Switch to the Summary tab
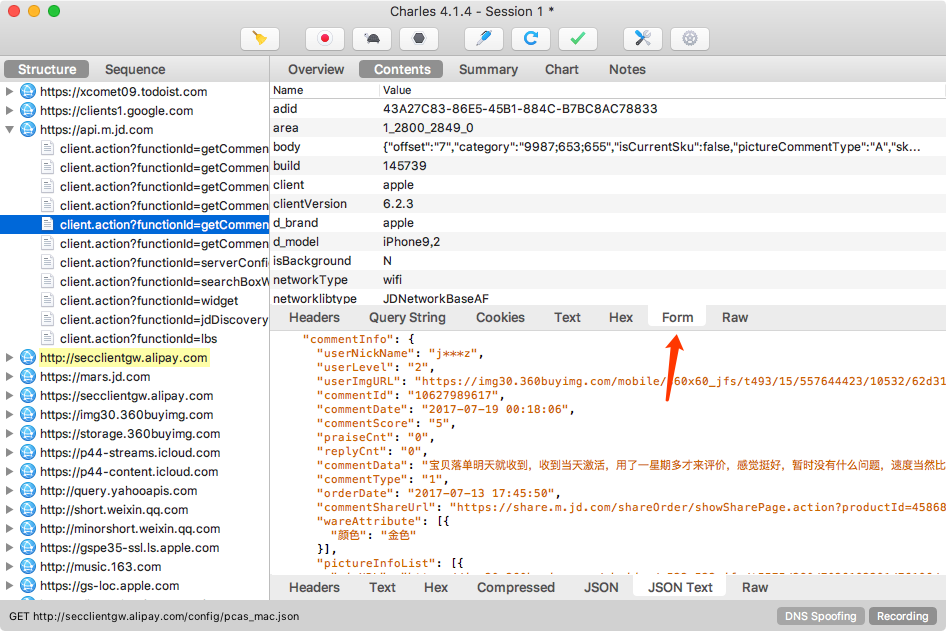 (x=488, y=69)
